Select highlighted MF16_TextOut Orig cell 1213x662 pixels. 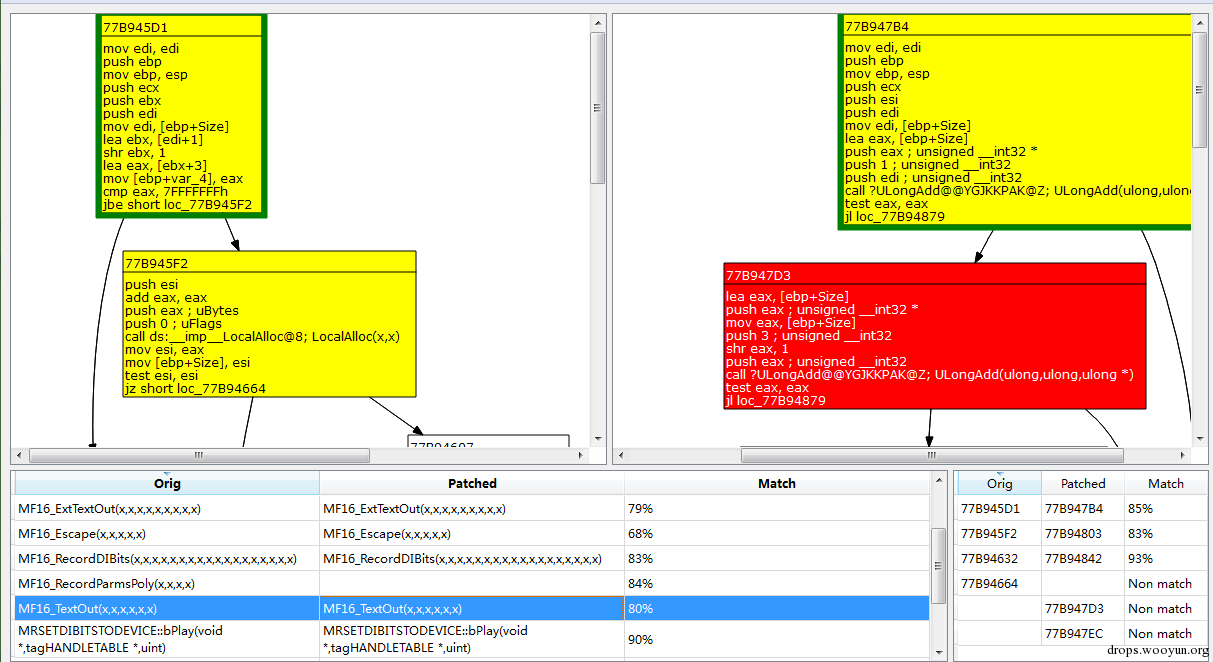(x=167, y=608)
